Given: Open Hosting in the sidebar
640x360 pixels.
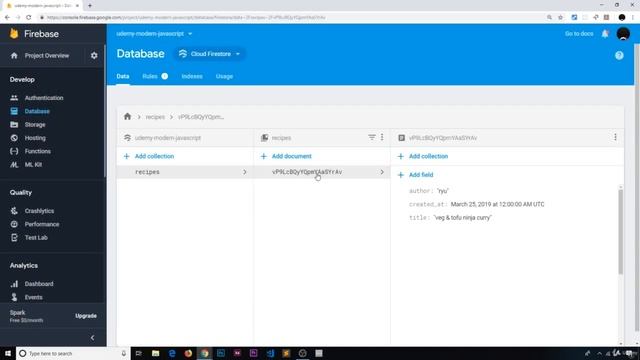Looking at the screenshot, I should [35, 138].
